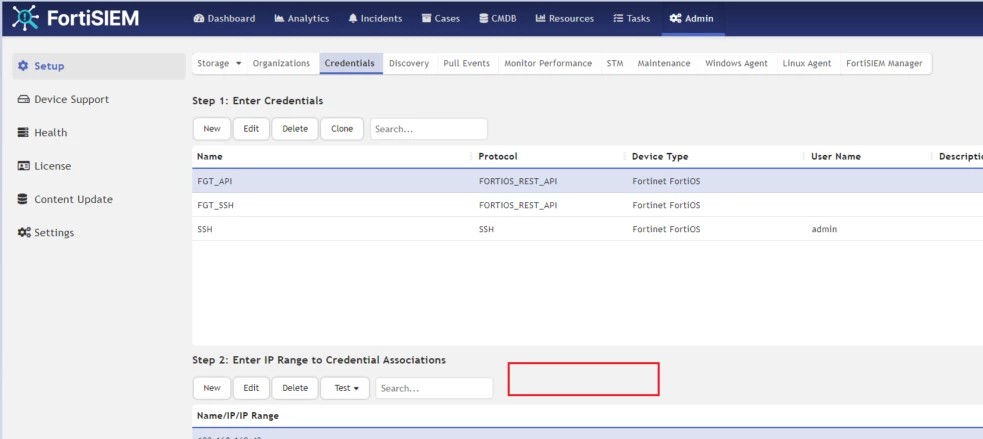Select the Admin menu
Image resolution: width=983 pixels, height=439 pixels.
(691, 18)
